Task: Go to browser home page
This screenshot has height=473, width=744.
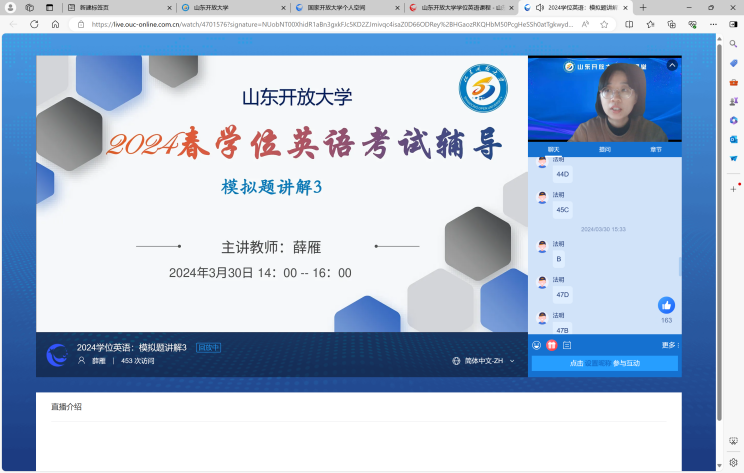Action: (55, 24)
